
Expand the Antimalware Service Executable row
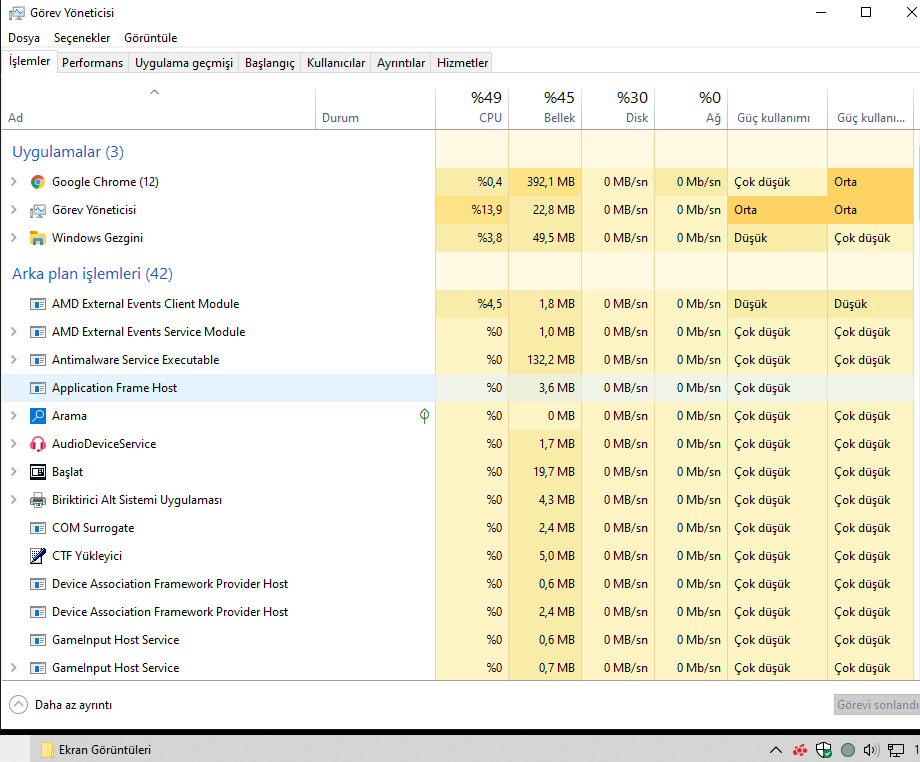coord(13,360)
